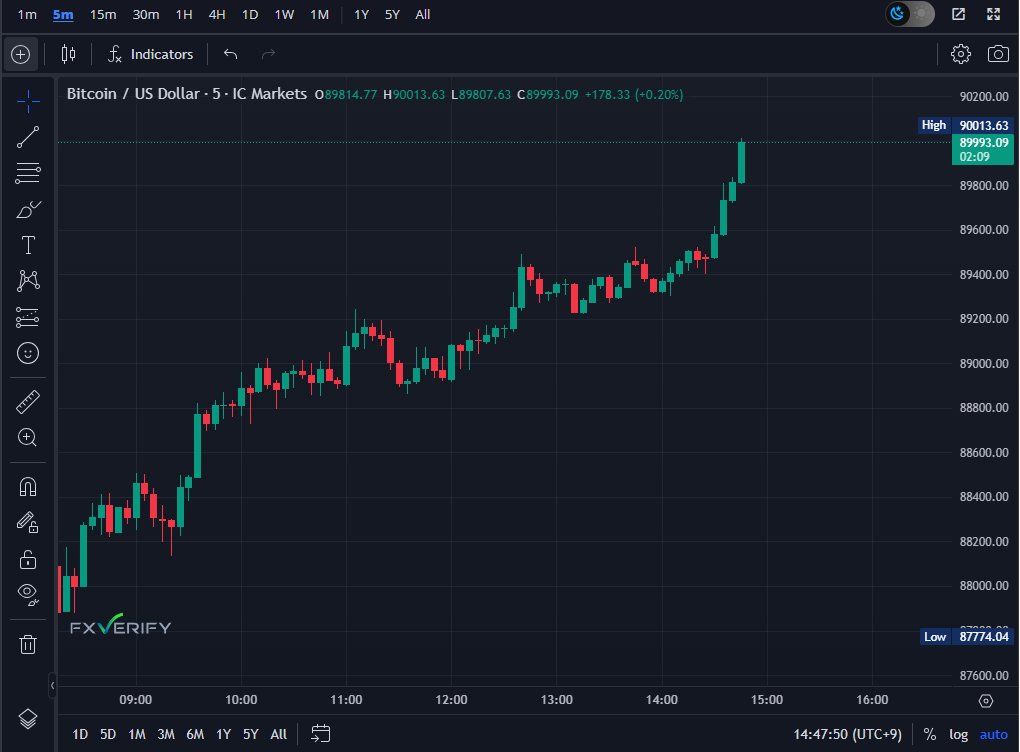The width and height of the screenshot is (1020, 752).
Task: Set bottom date range to 5Y
Action: pyautogui.click(x=250, y=734)
